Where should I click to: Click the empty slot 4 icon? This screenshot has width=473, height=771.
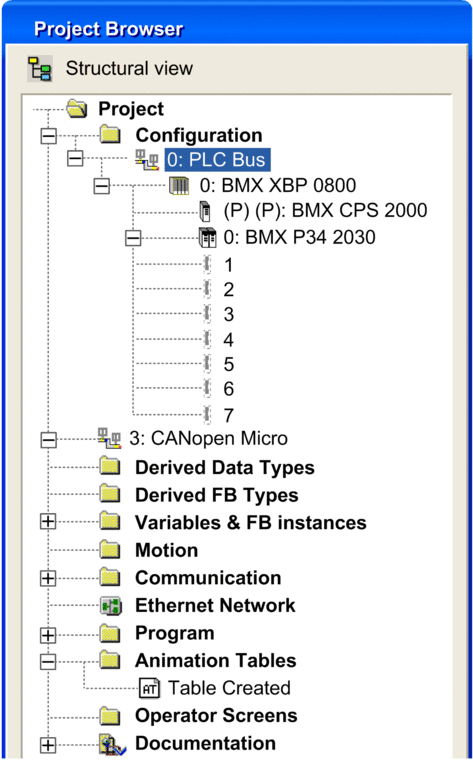point(207,339)
